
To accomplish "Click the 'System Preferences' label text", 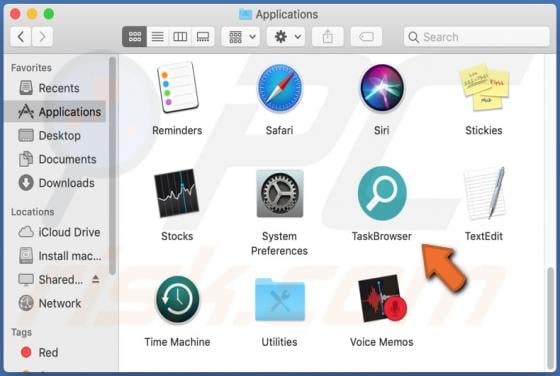I will 279,244.
